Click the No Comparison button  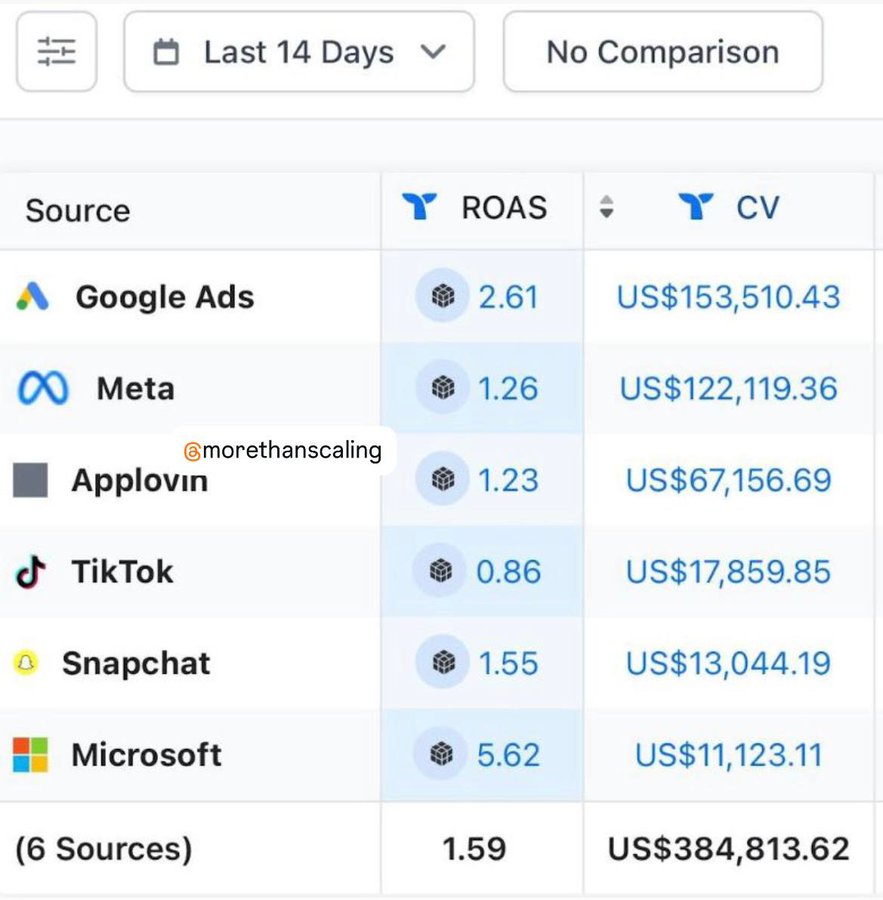click(x=663, y=52)
